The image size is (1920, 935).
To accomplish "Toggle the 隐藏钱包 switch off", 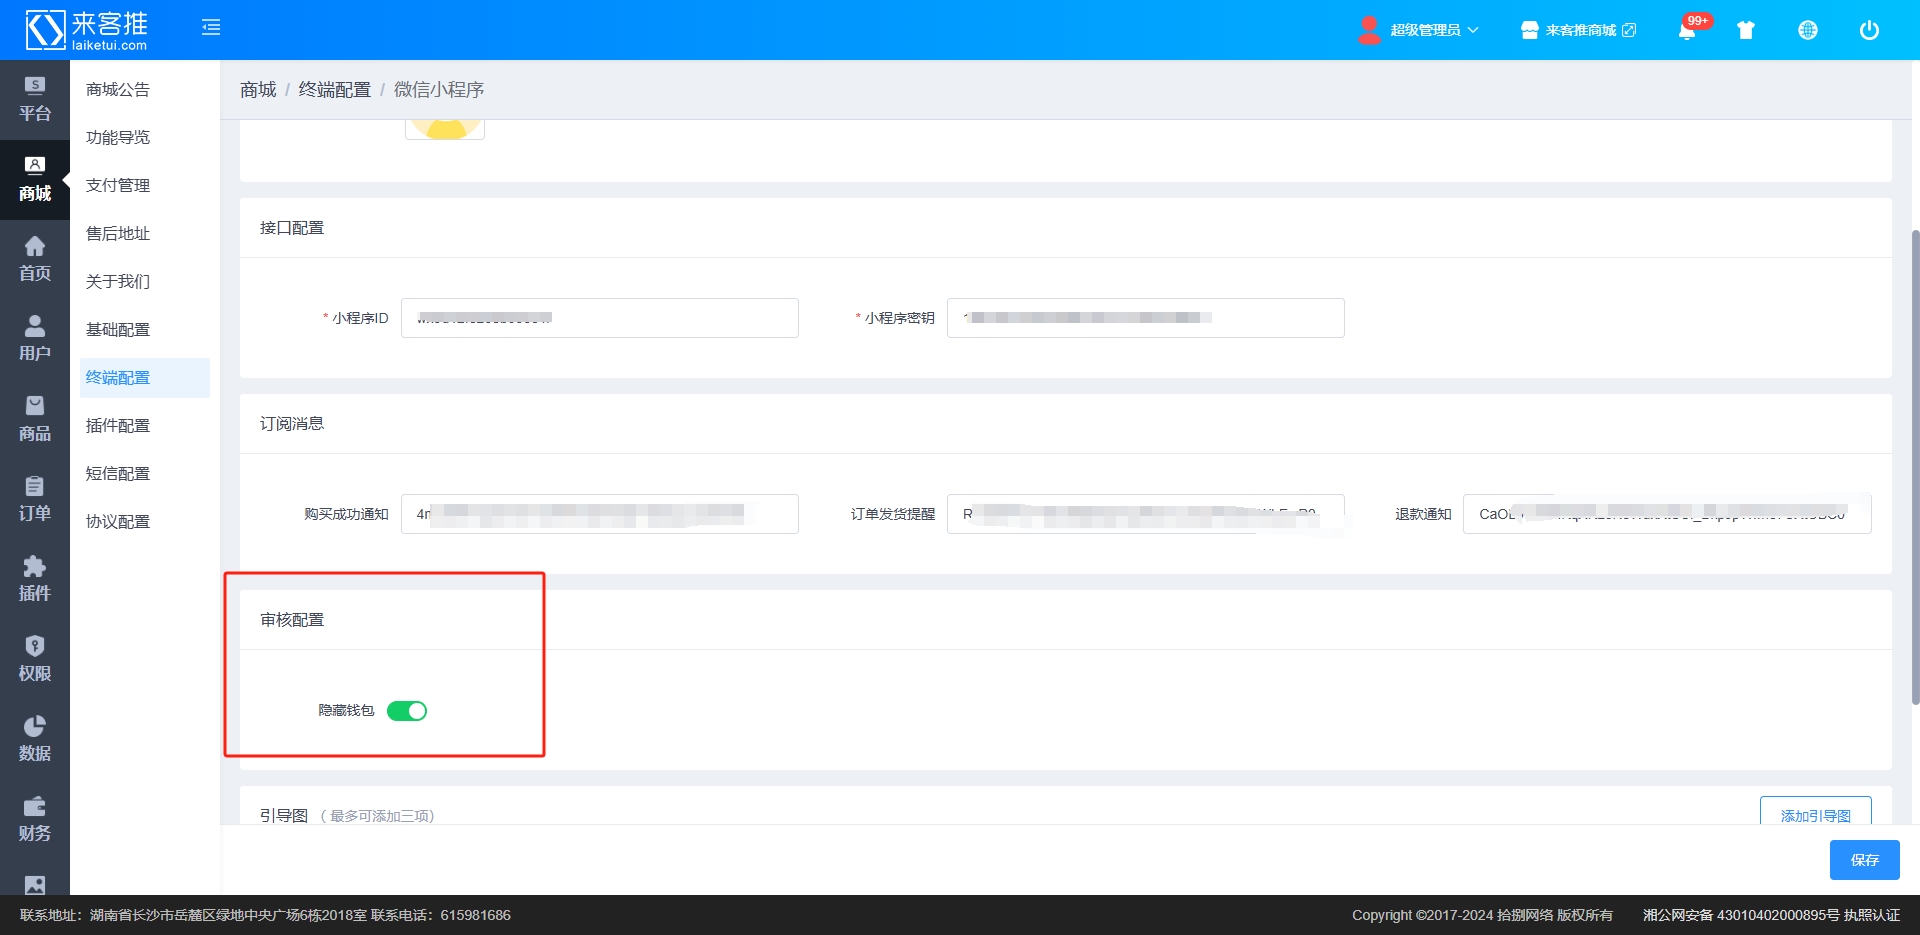I will coord(407,711).
